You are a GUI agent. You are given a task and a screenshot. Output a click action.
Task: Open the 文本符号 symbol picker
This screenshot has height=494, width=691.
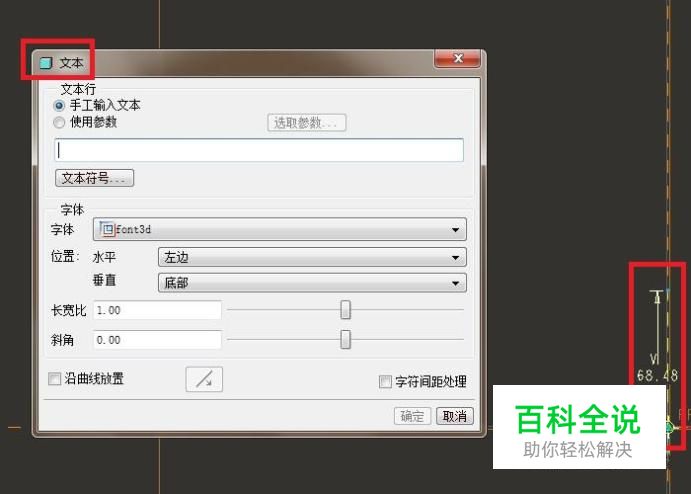[x=94, y=178]
